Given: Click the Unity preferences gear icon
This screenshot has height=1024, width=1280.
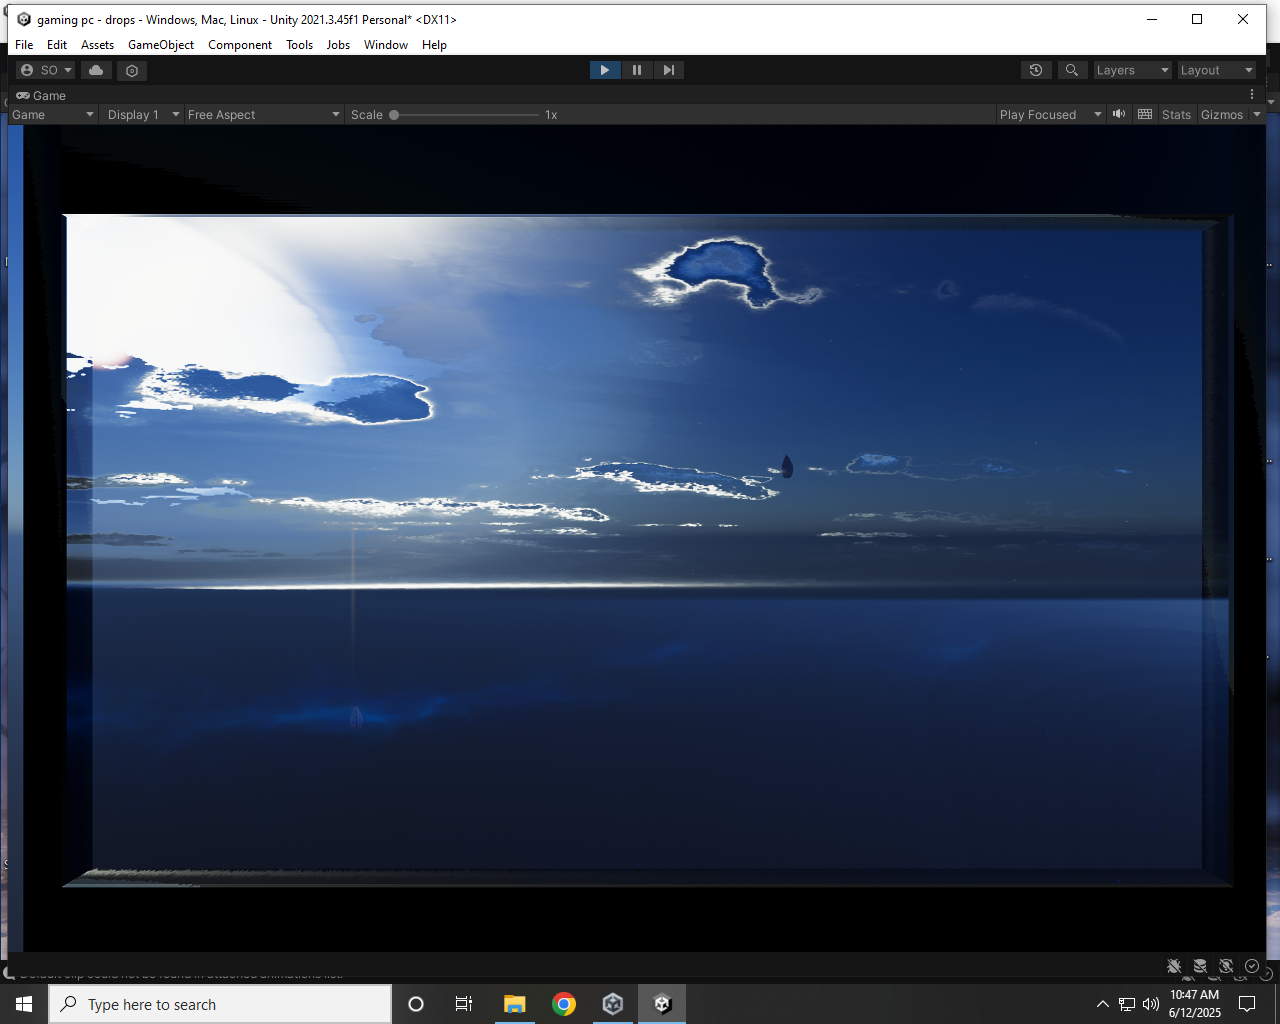Looking at the screenshot, I should point(132,70).
